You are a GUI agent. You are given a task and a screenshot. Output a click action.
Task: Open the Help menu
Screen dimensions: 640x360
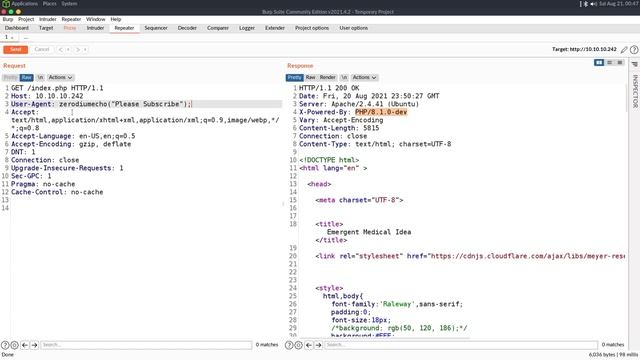click(x=116, y=19)
